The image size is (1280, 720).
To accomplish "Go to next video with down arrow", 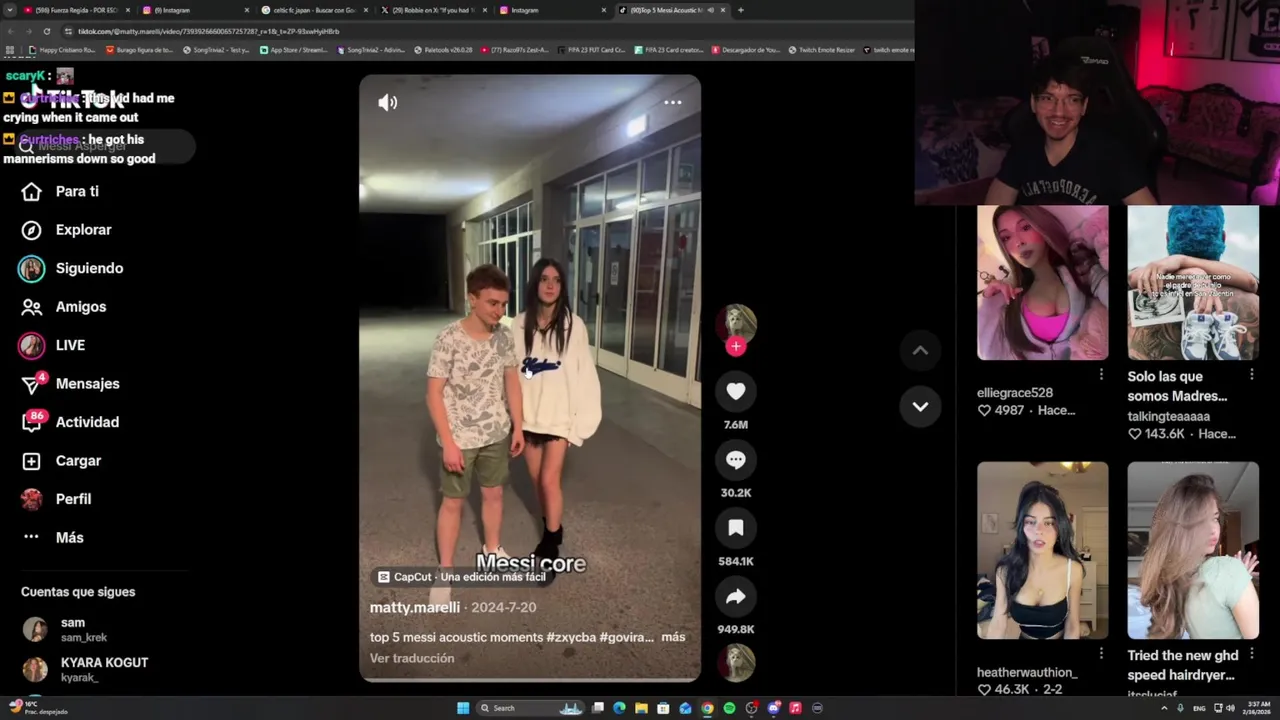I will click(920, 407).
